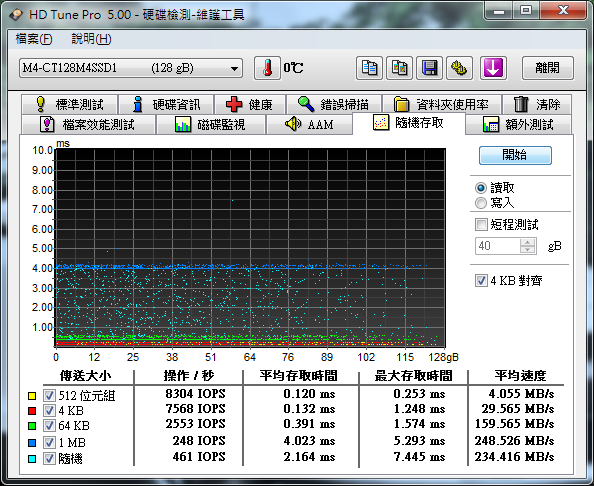Open the 硬碟資訊 info tab
This screenshot has width=594, height=486.
tap(166, 104)
